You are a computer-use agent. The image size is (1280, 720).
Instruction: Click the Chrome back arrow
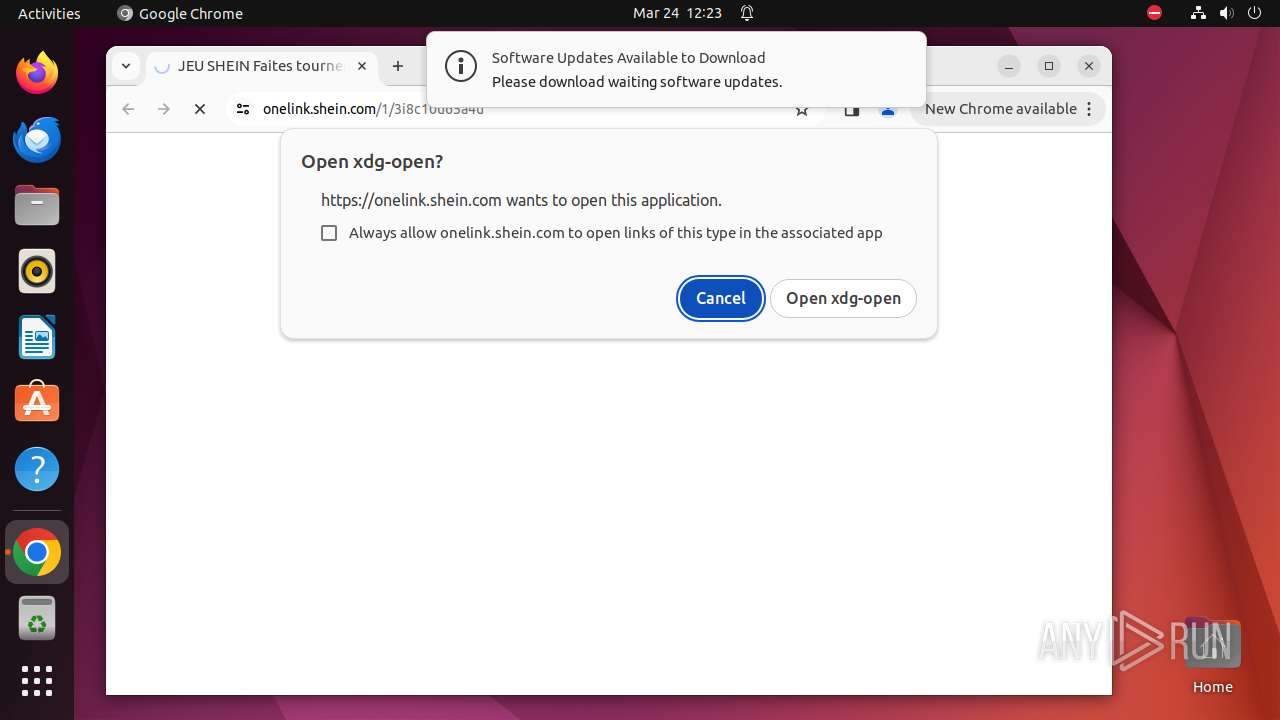pos(128,109)
